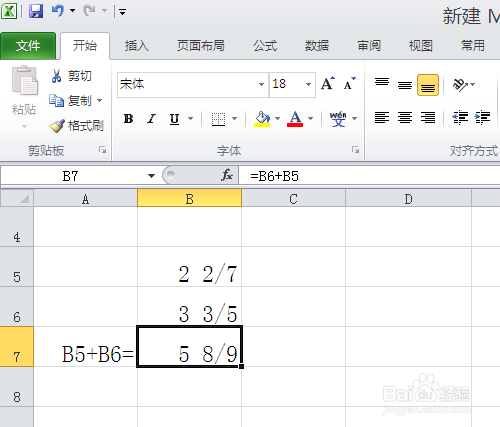Open the undo history dropdown arrow
The image size is (500, 427).
72,11
